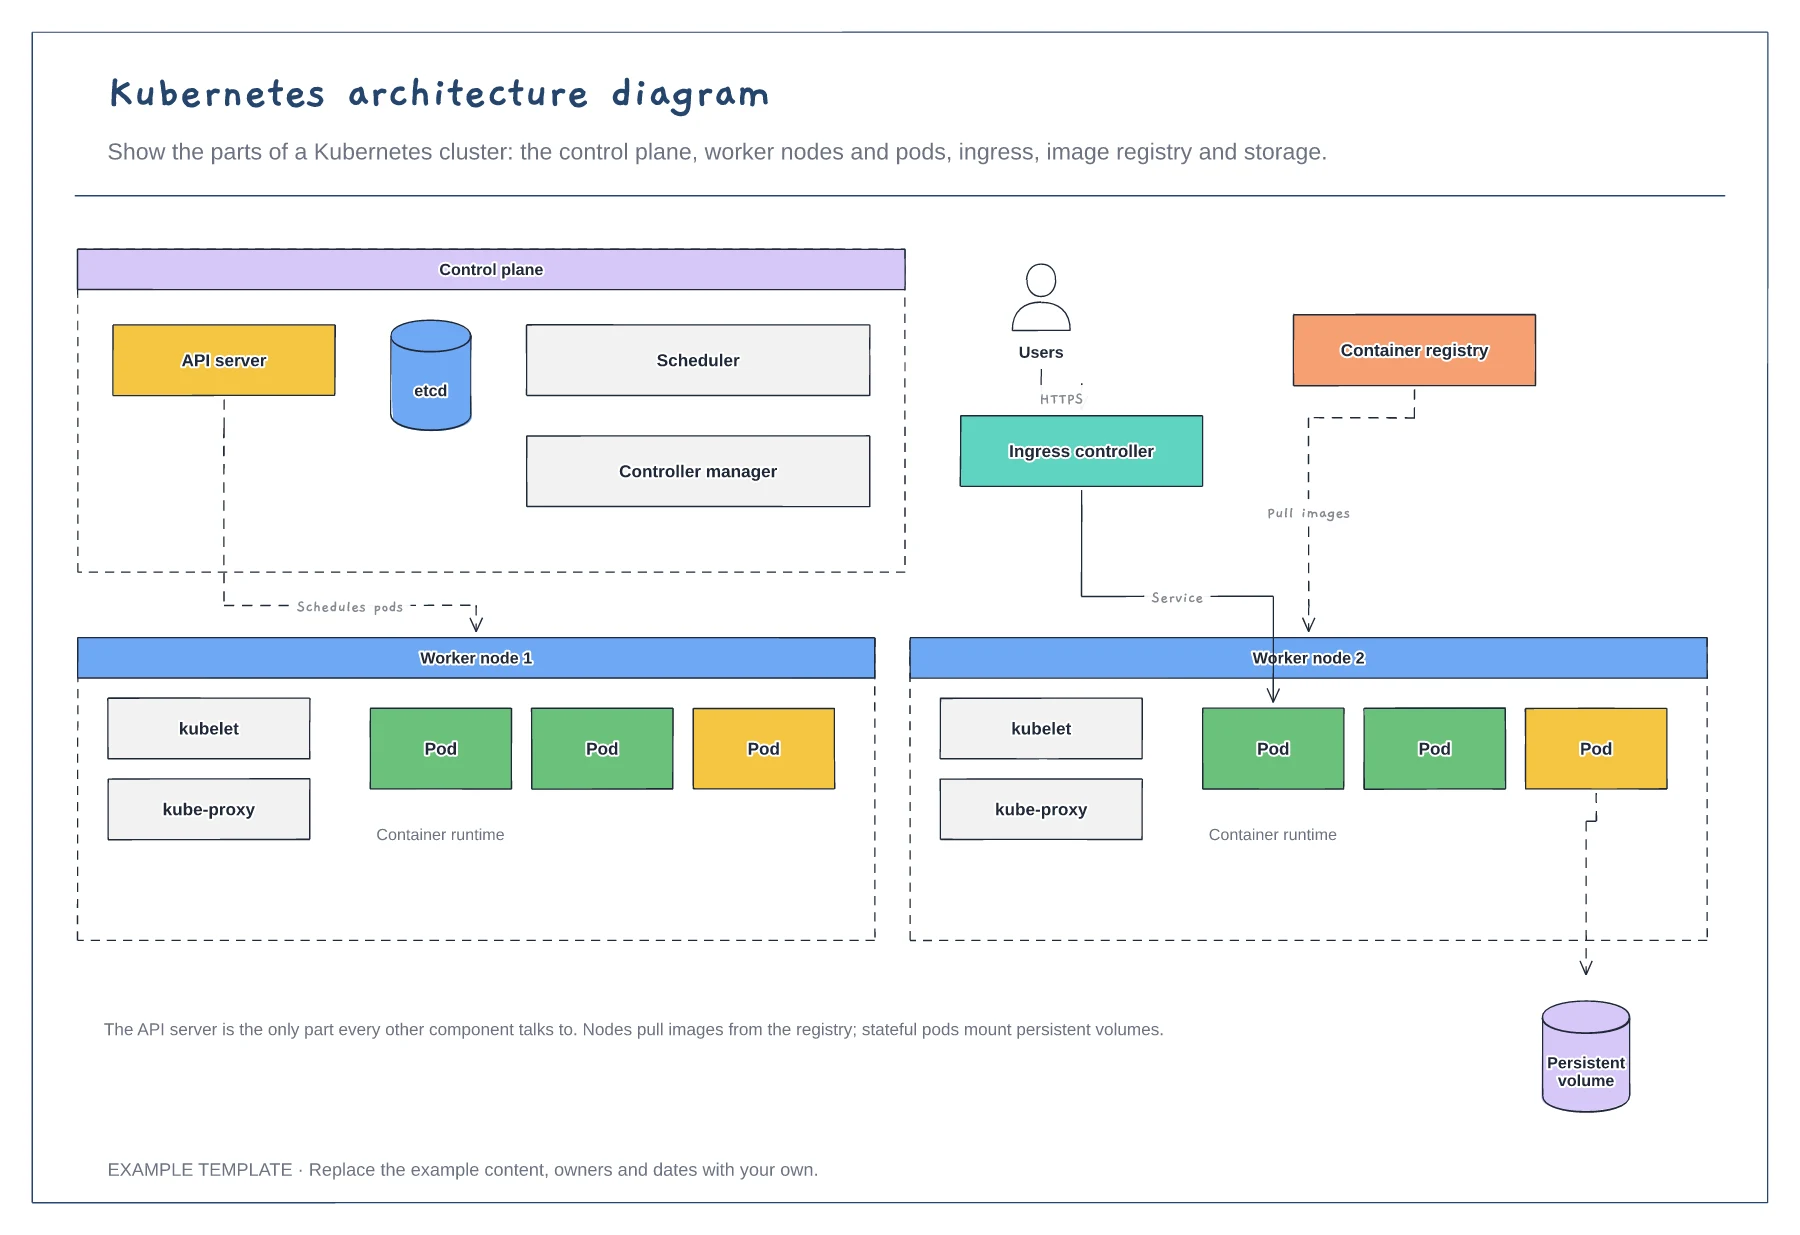Click 'Container runtime' text in Worker node 1
Screen dimensions: 1800x1235
pos(440,834)
